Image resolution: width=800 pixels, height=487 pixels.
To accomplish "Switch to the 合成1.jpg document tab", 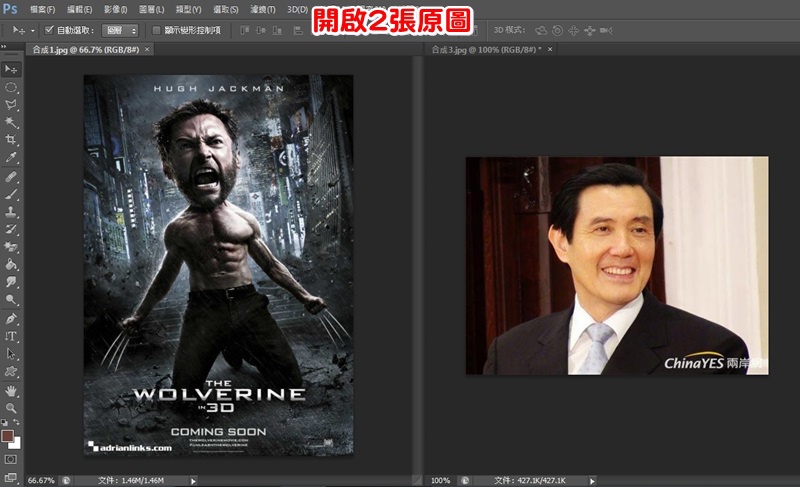I will coord(86,49).
